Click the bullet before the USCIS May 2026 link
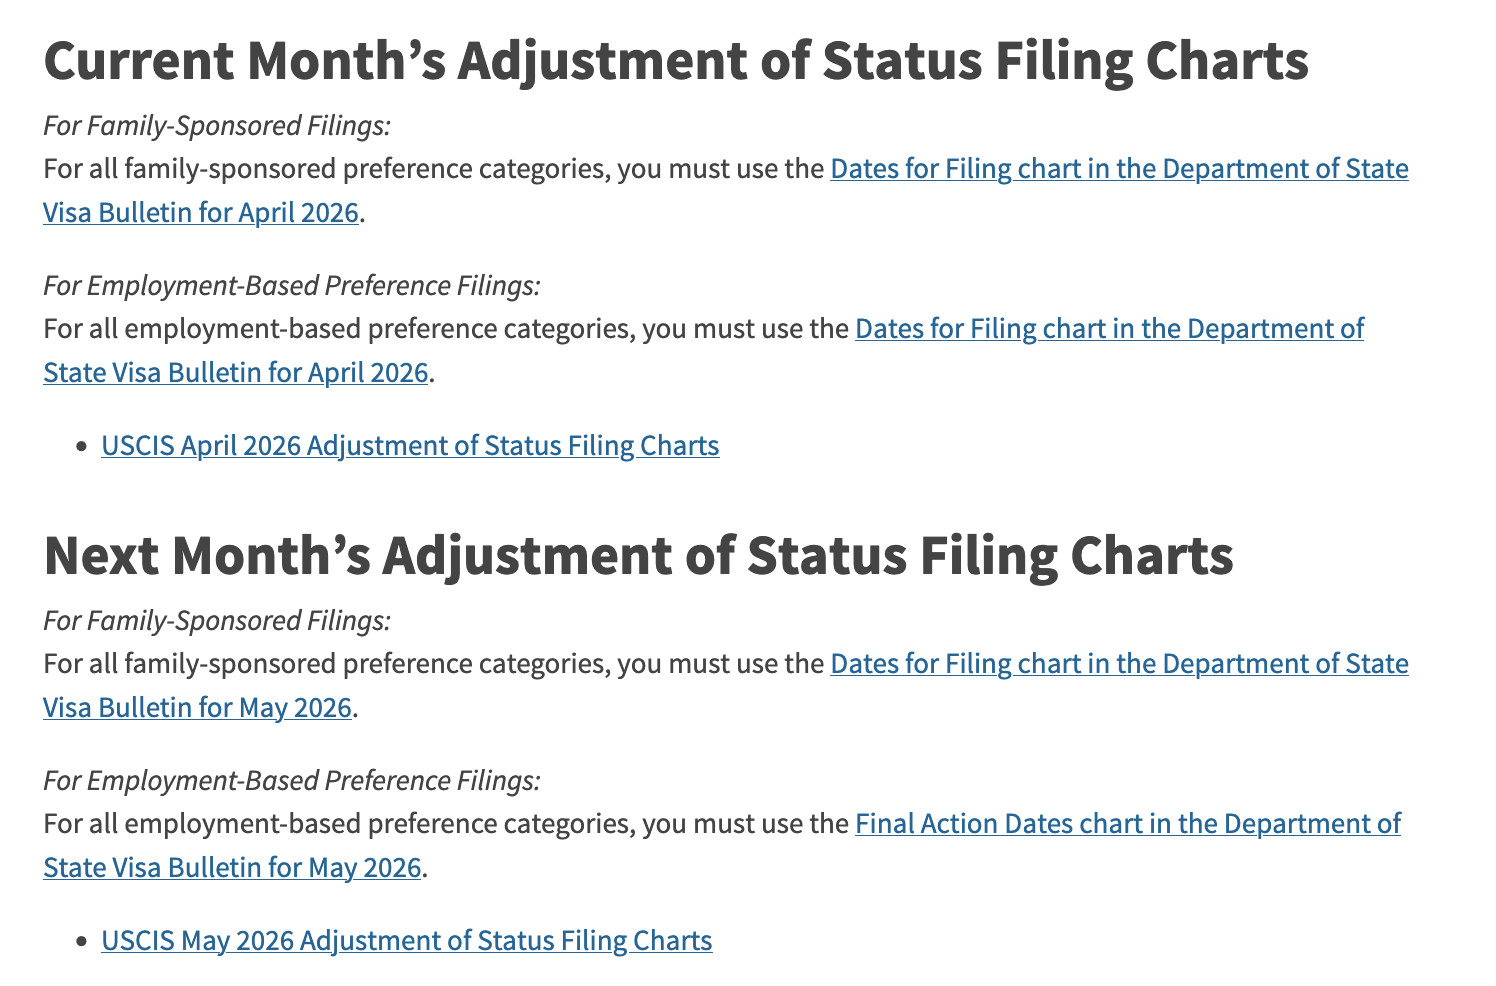Viewport: 1496px width, 986px height. (x=82, y=942)
